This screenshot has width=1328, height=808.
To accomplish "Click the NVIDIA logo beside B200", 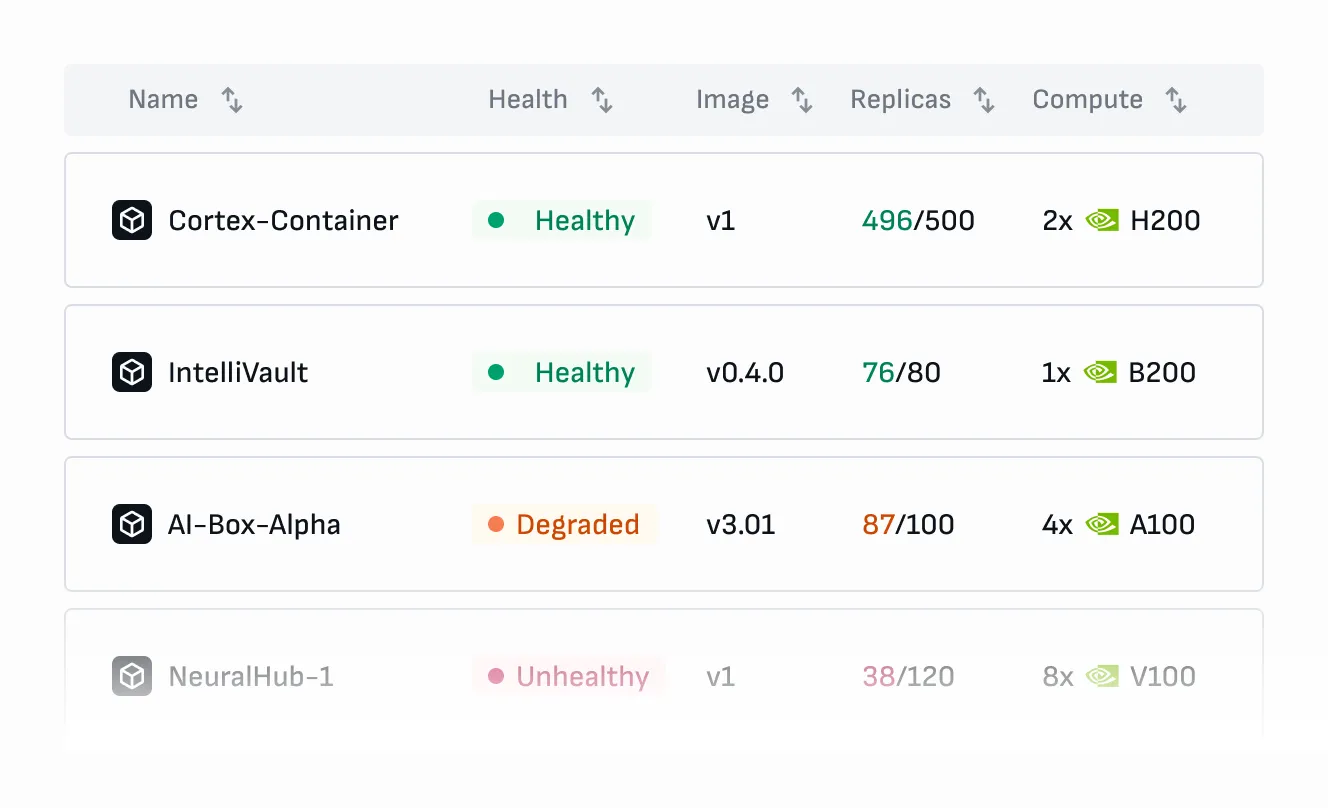I will pos(1101,372).
